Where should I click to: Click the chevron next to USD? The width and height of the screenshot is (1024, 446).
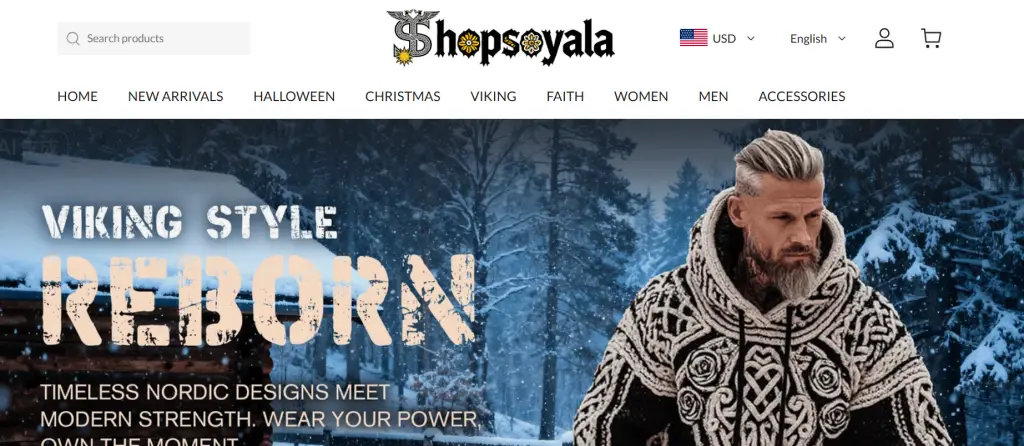click(750, 38)
